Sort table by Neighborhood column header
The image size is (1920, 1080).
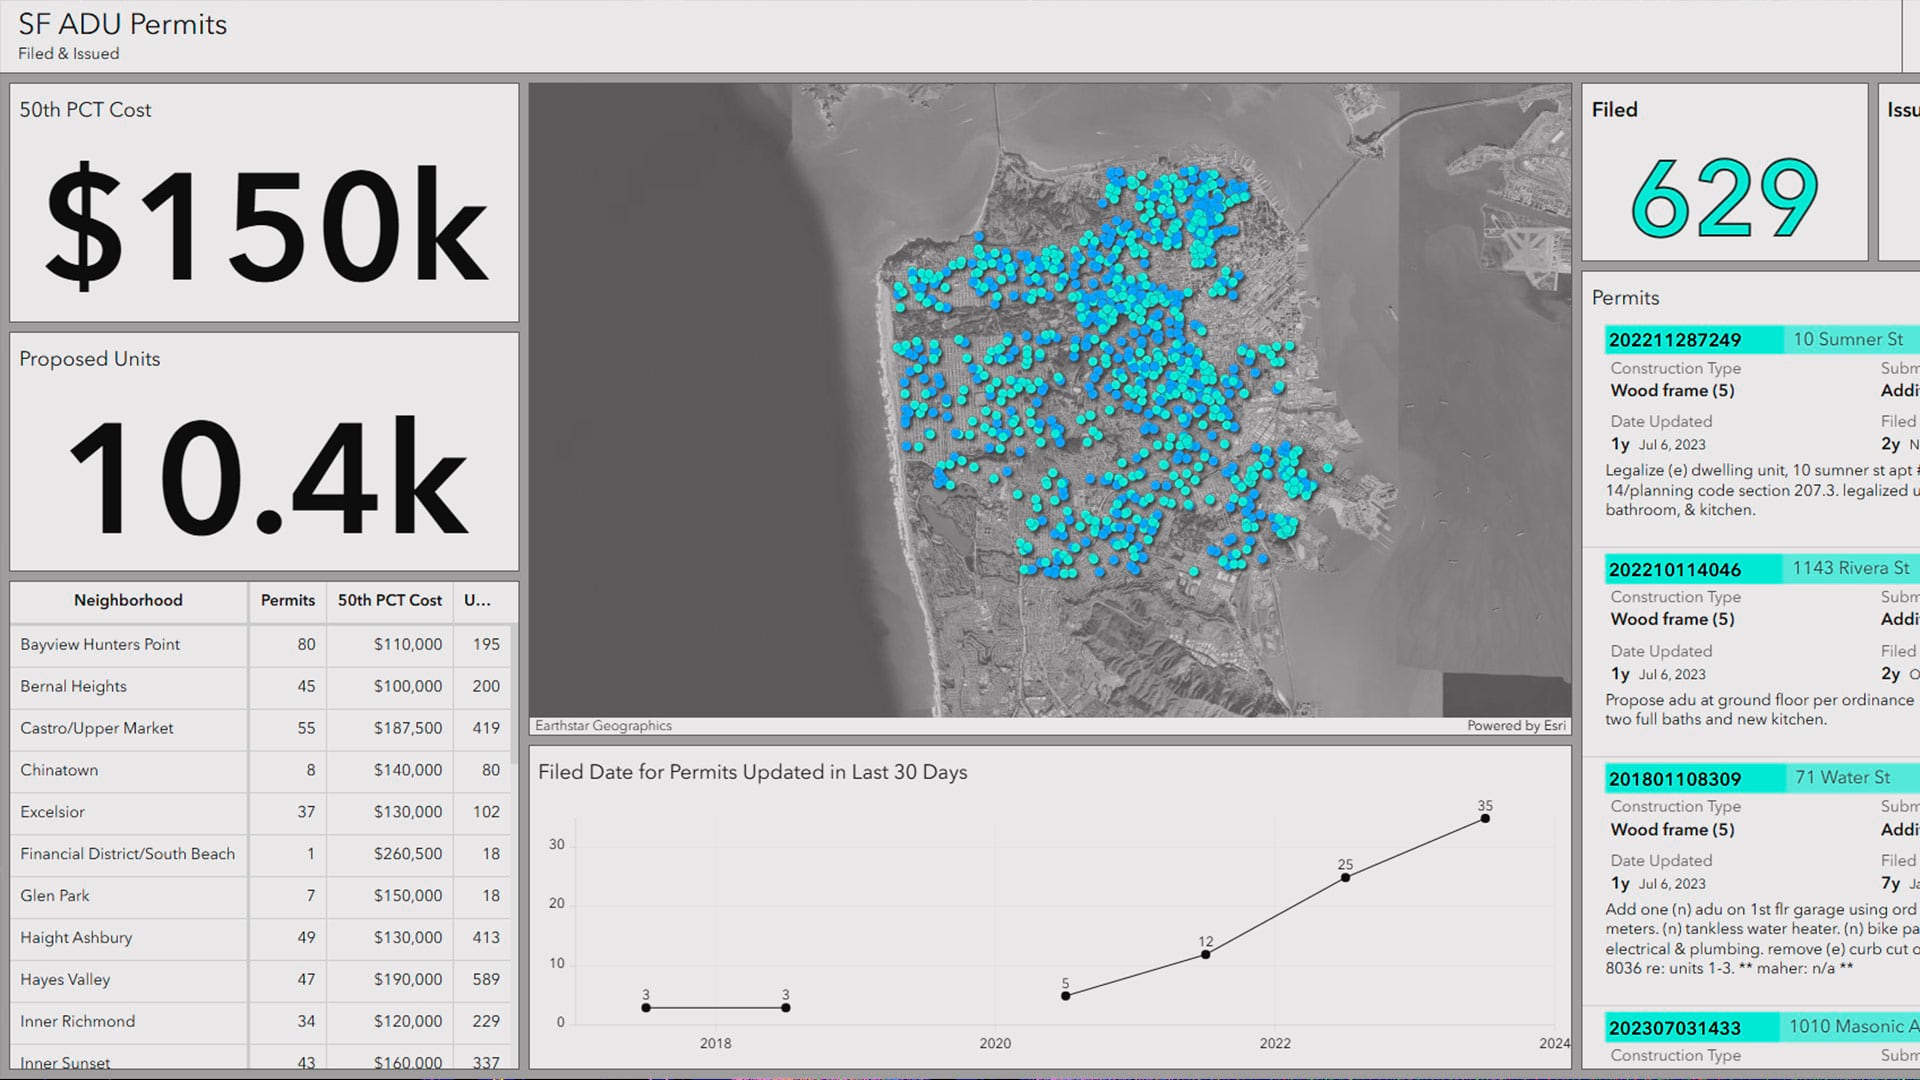pos(128,600)
